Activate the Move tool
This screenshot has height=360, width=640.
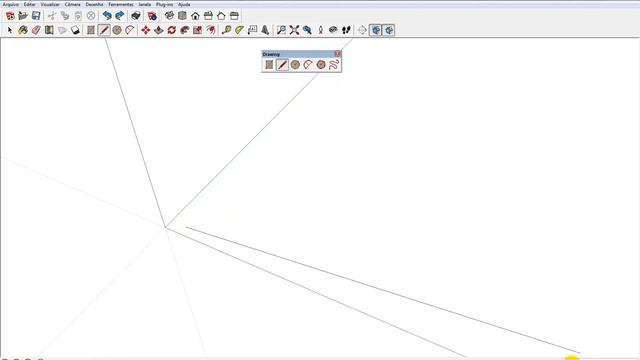[146, 30]
